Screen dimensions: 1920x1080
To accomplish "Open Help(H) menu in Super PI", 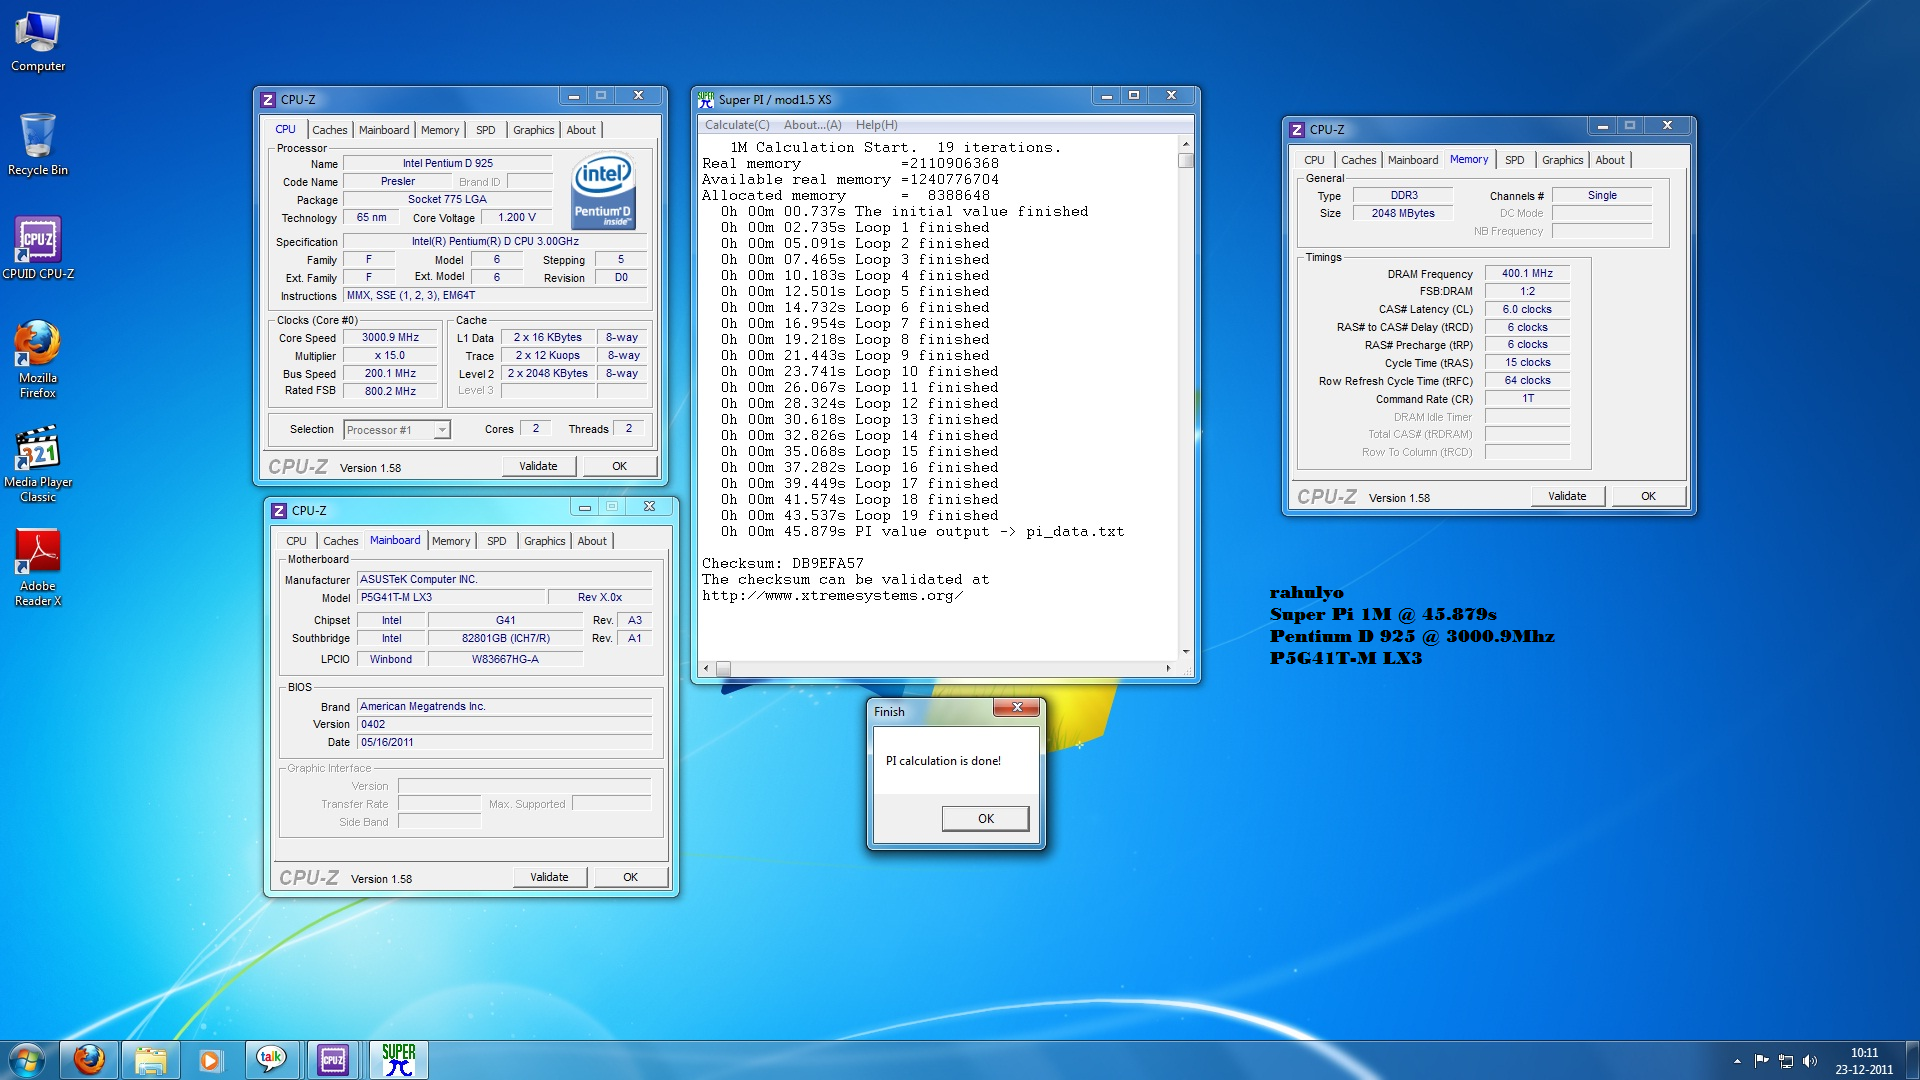I will 877,125.
